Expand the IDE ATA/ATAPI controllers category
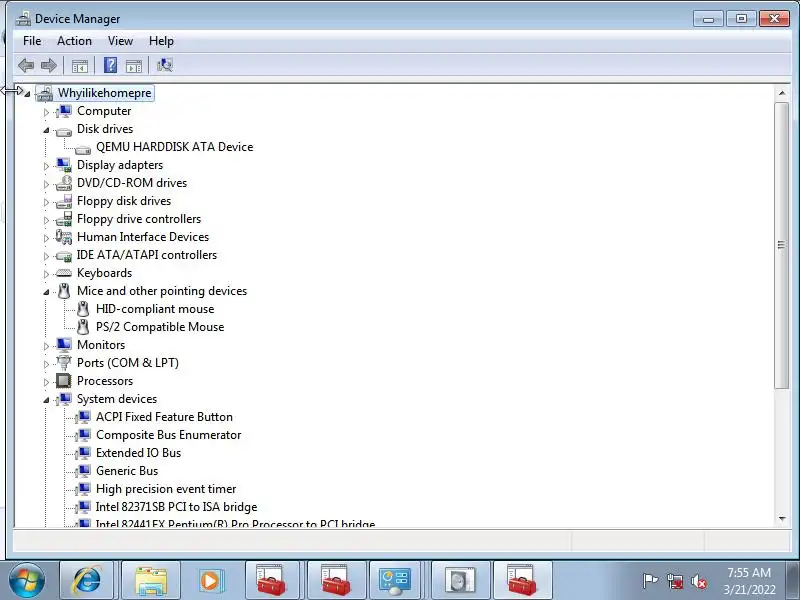Viewport: 800px width, 600px height. pos(46,256)
